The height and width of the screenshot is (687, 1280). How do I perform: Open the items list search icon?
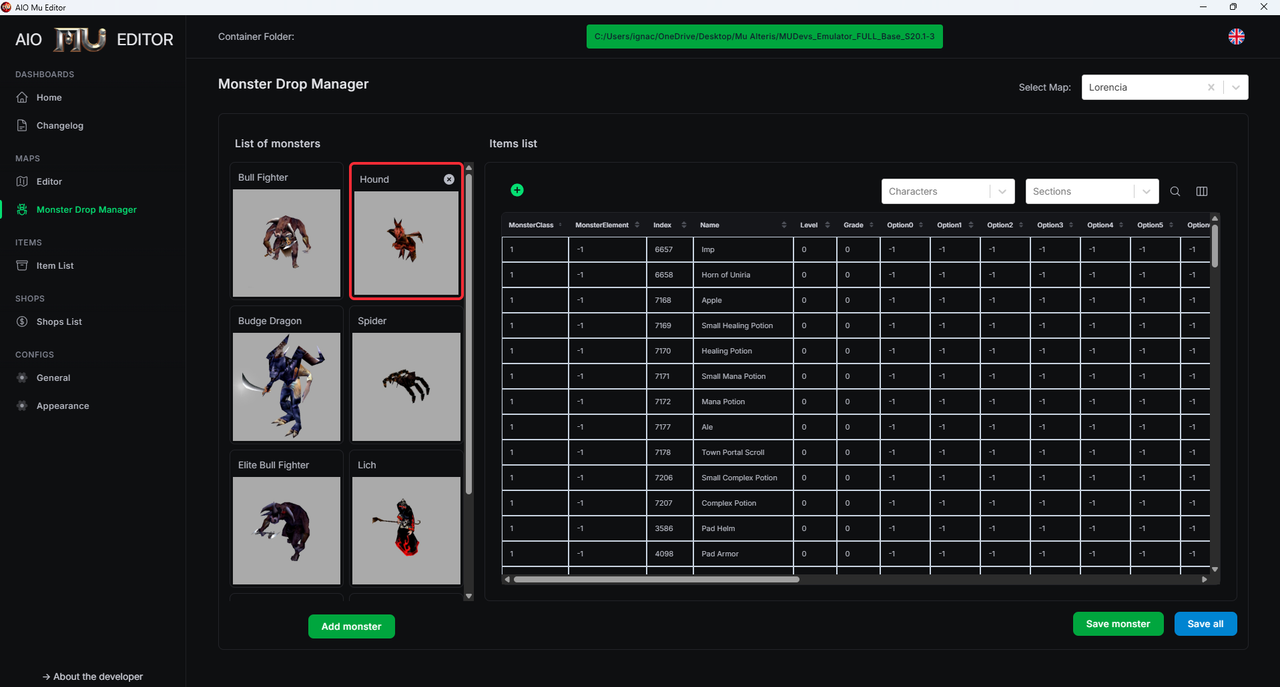[x=1175, y=192]
